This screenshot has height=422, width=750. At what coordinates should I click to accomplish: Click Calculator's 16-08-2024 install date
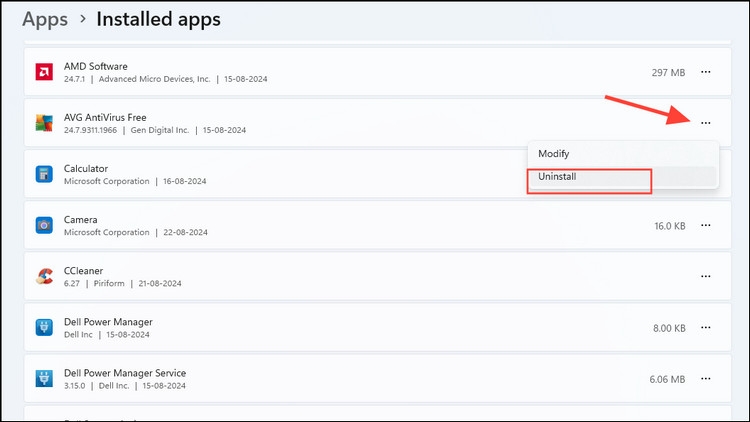(x=185, y=181)
